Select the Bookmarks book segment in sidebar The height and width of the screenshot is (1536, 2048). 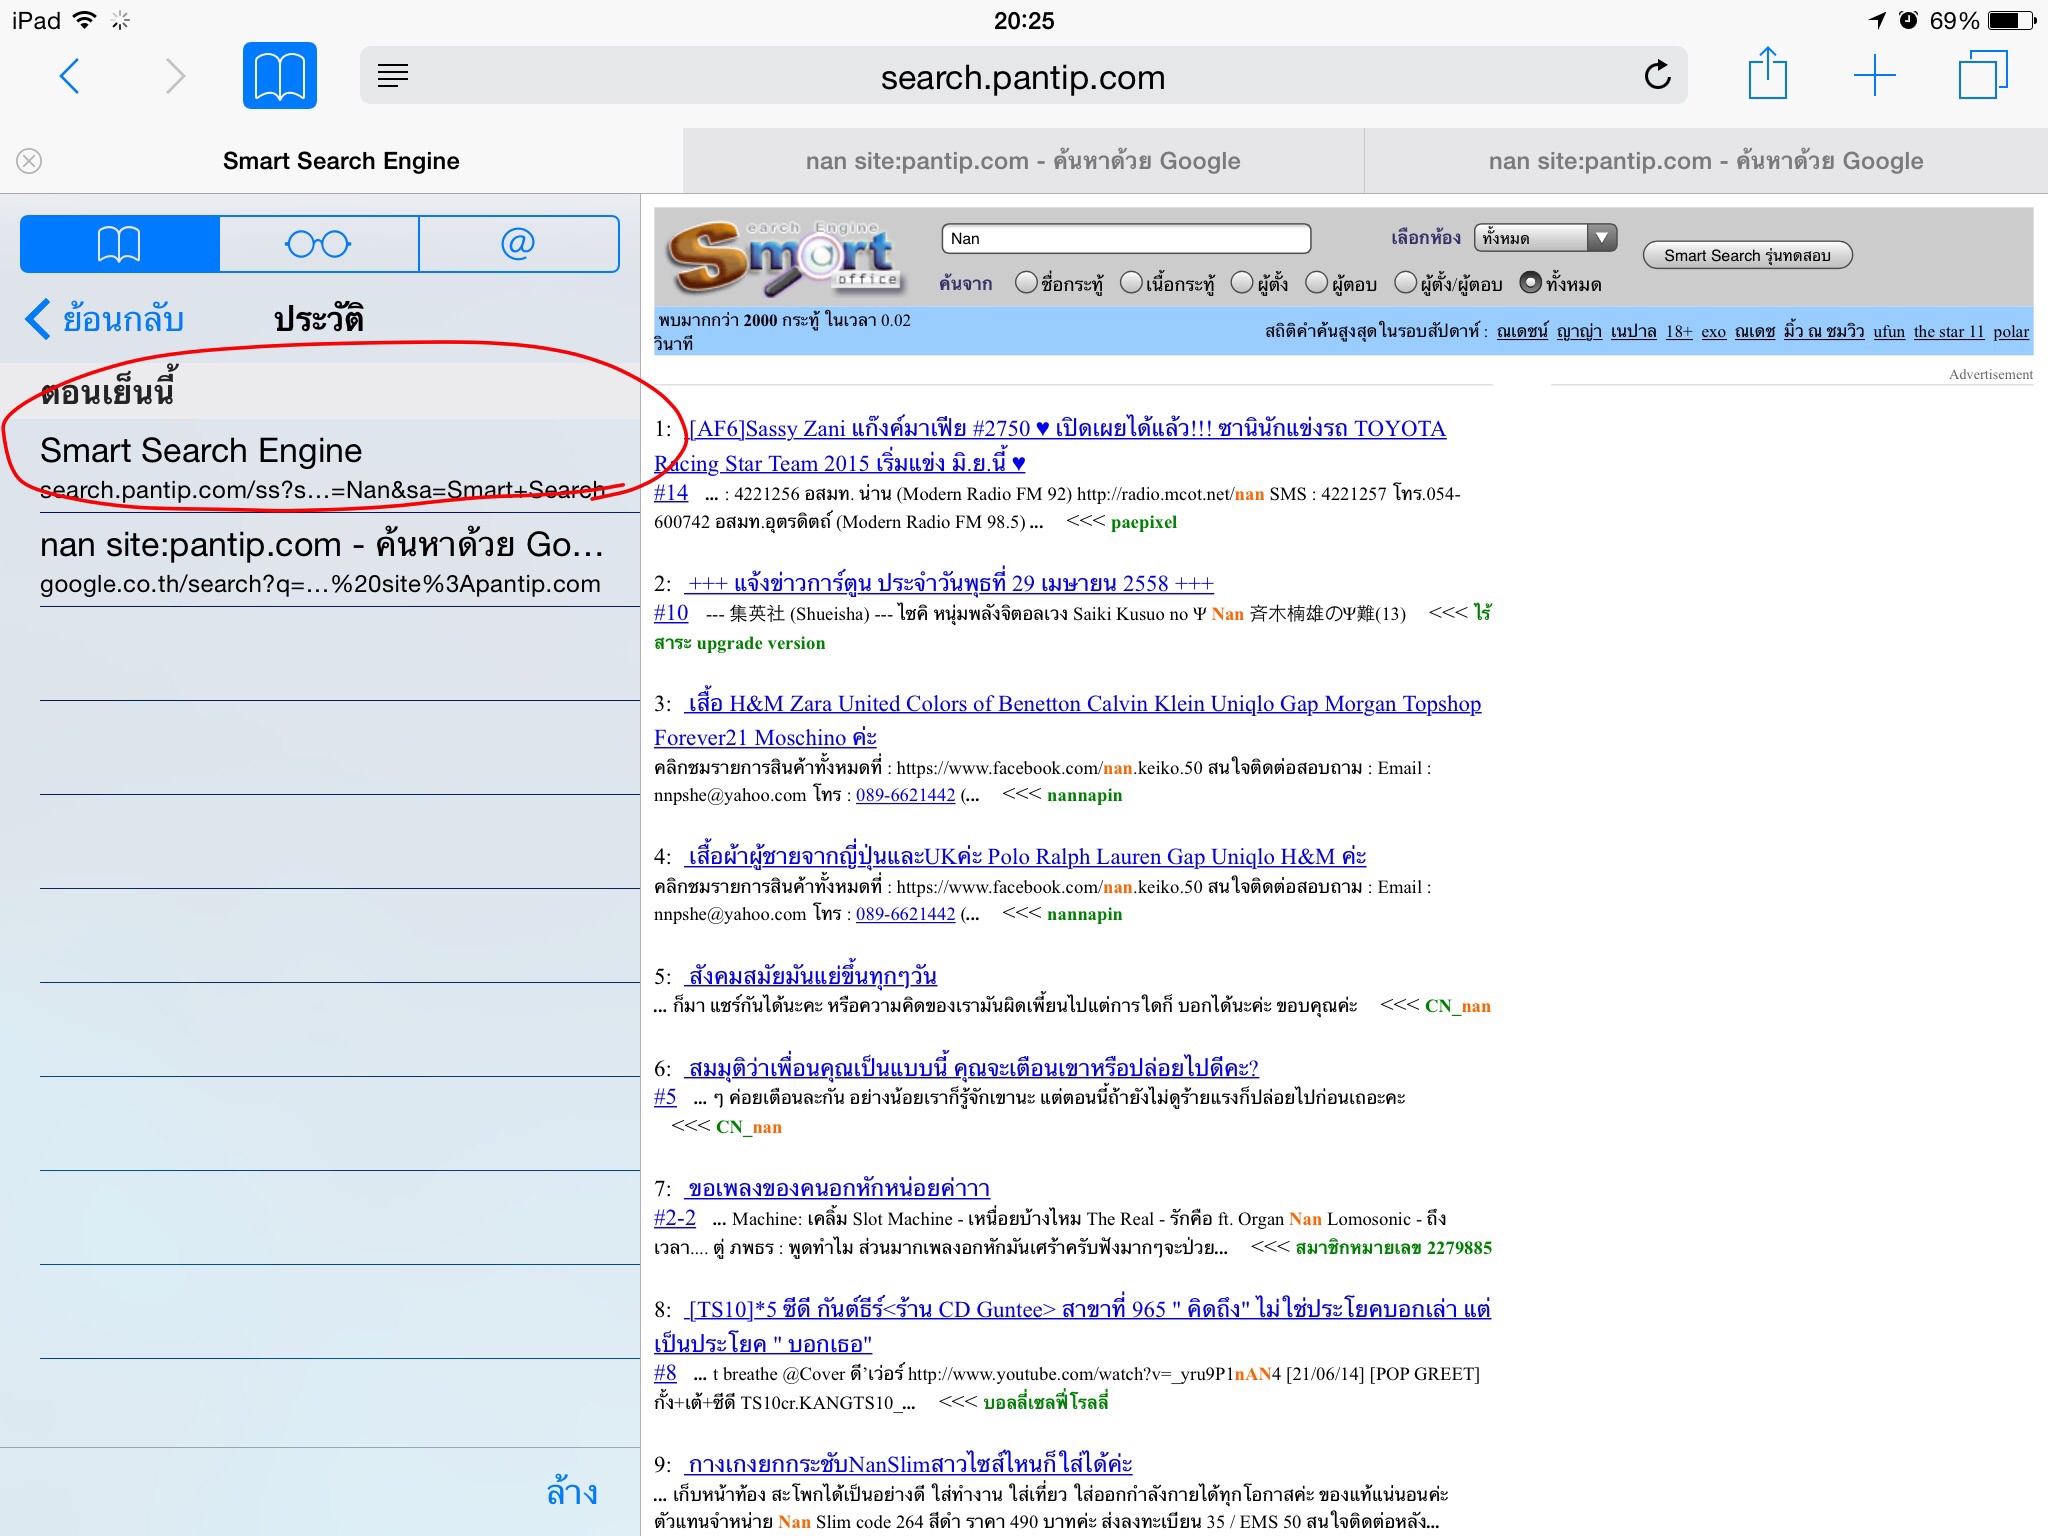coord(120,244)
